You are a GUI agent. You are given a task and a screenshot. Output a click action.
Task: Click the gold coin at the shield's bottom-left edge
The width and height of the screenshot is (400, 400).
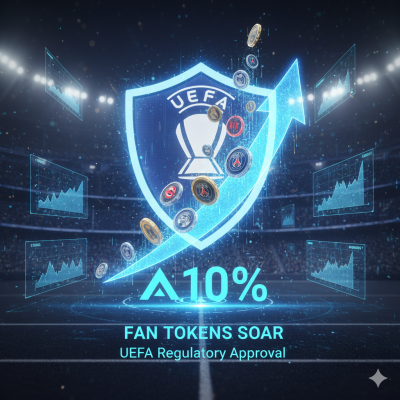(151, 231)
